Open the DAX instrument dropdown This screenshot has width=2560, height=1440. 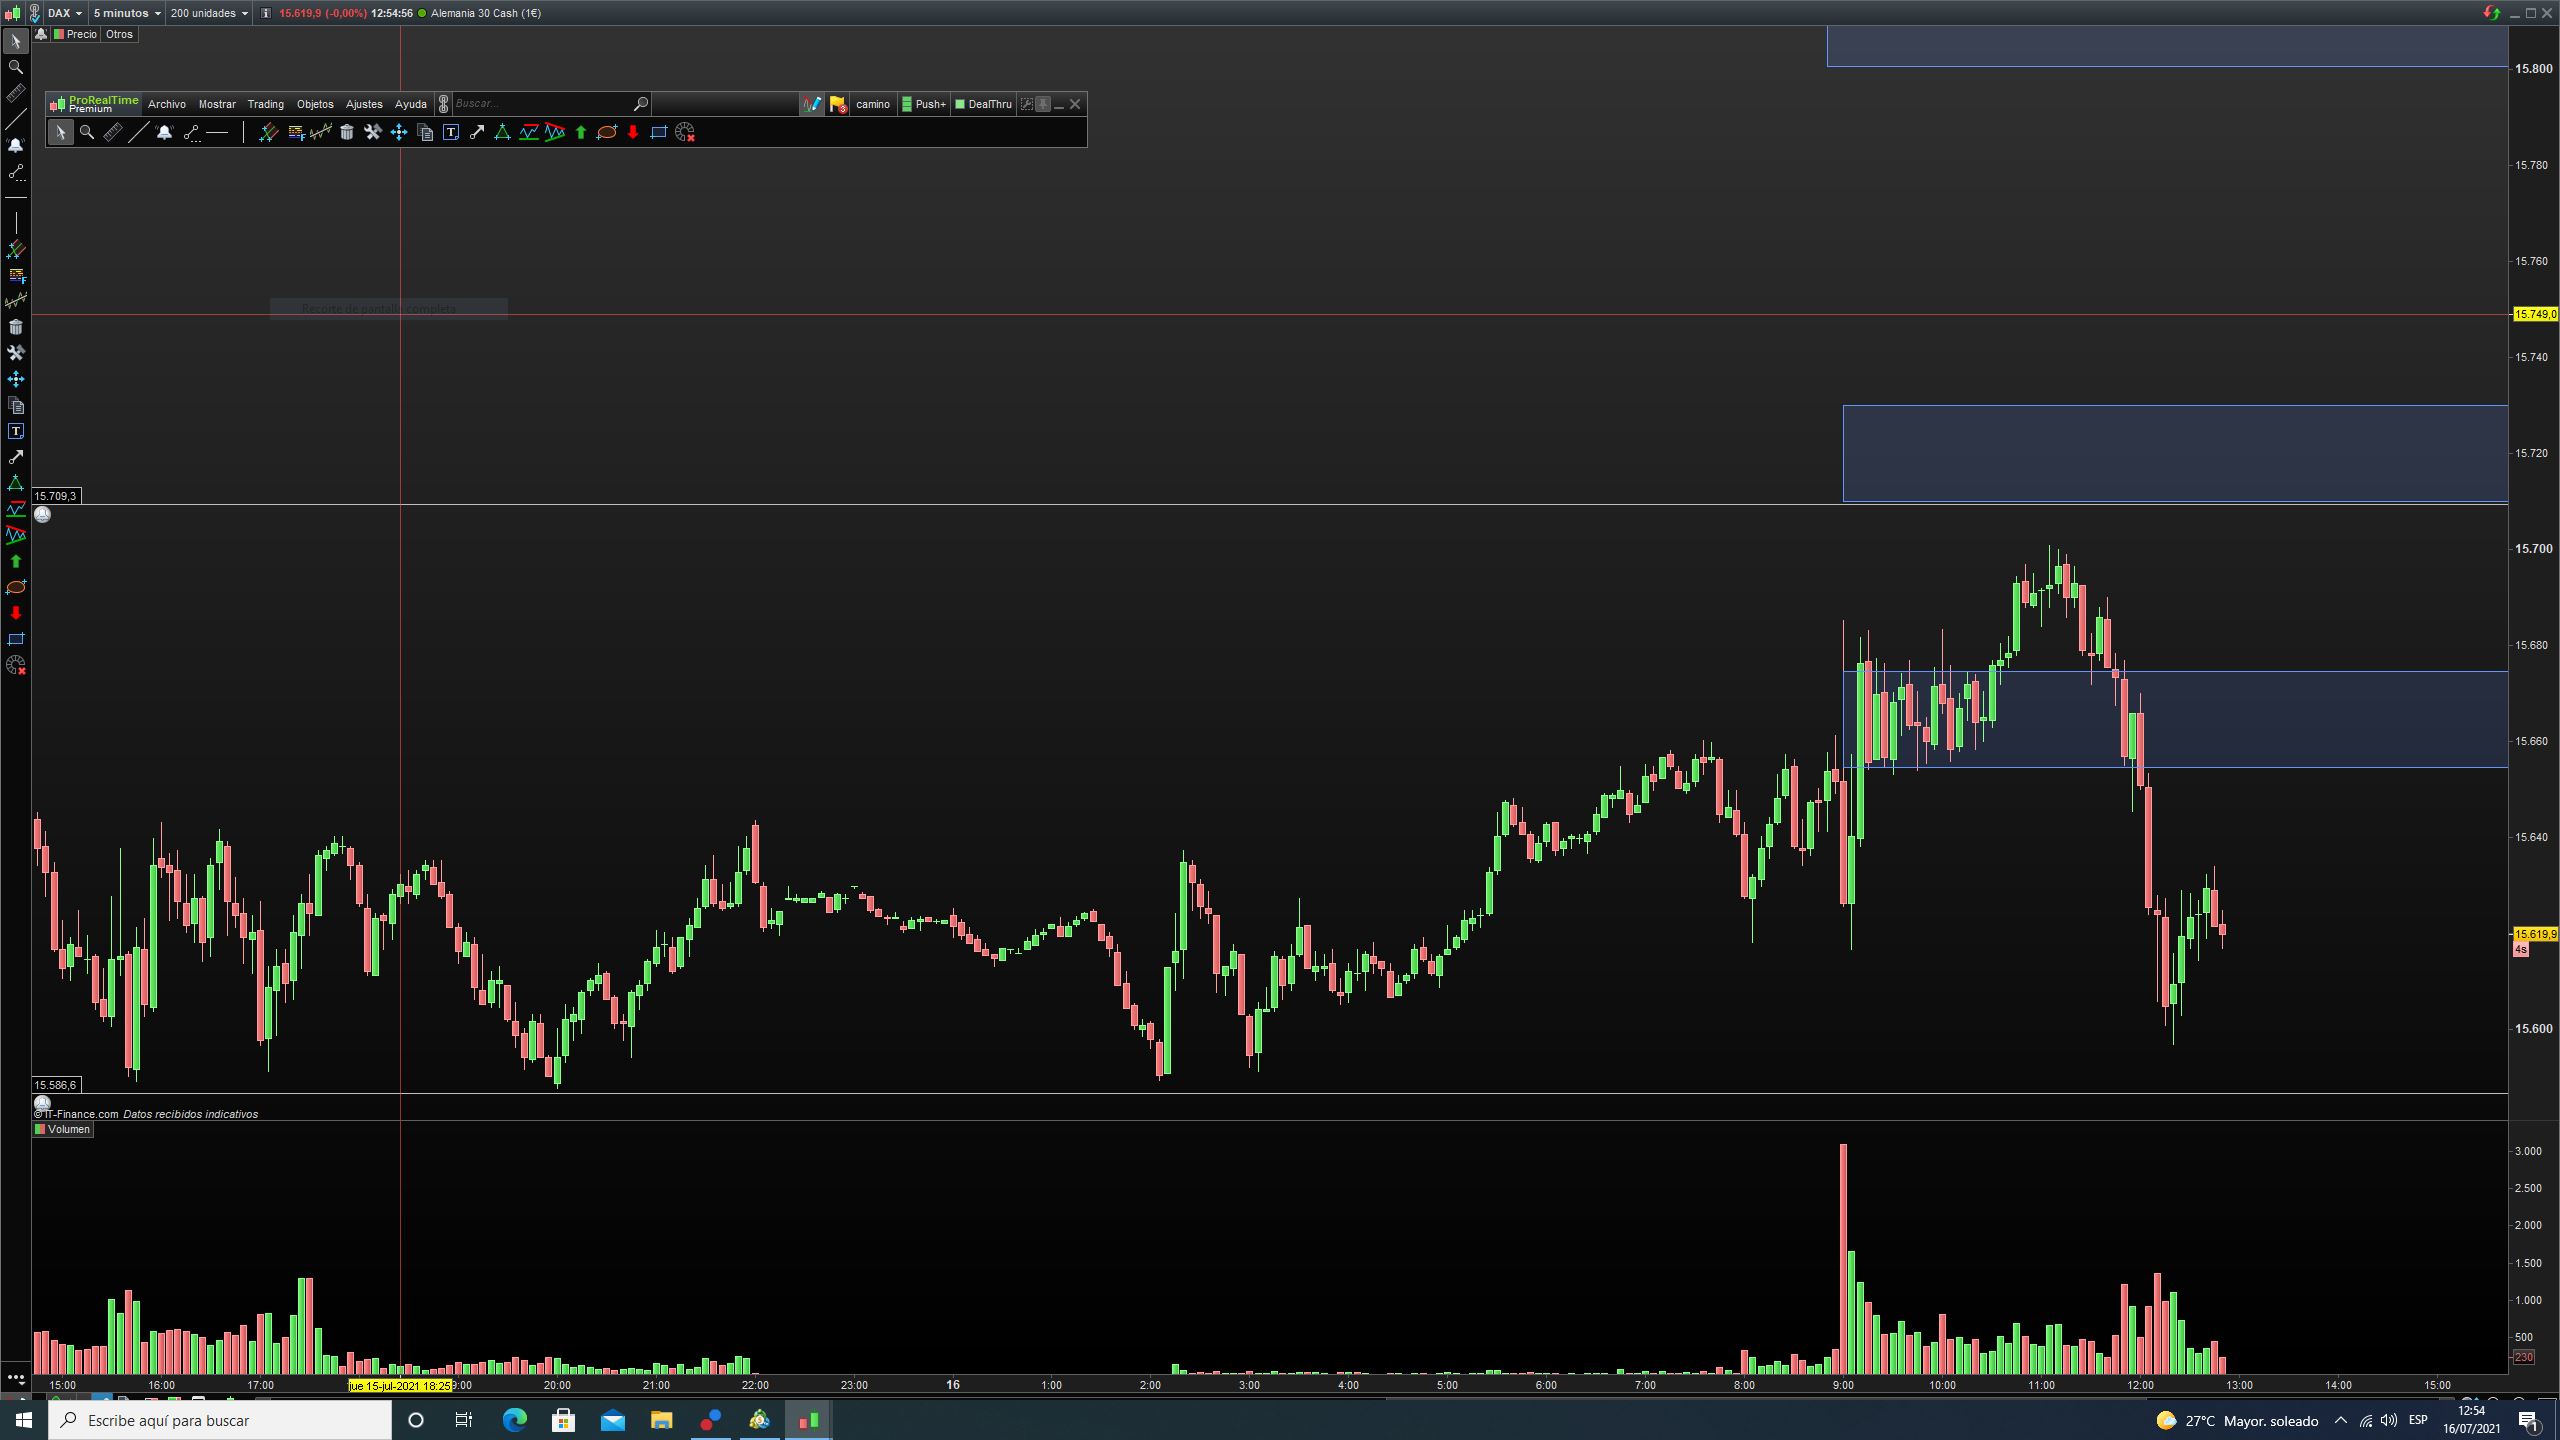[65, 13]
